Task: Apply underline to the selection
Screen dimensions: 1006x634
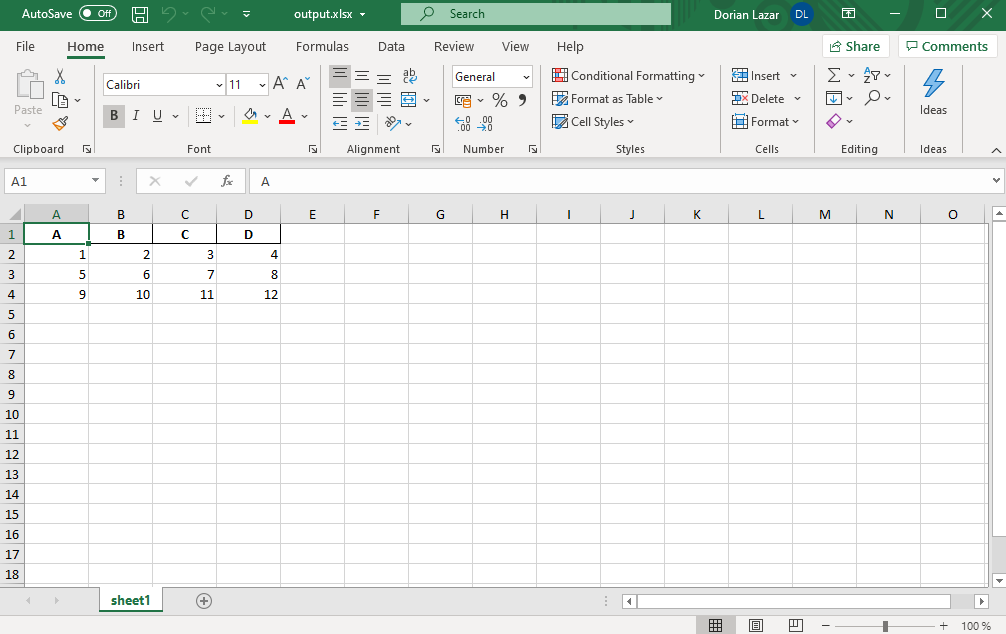Action: tap(156, 116)
